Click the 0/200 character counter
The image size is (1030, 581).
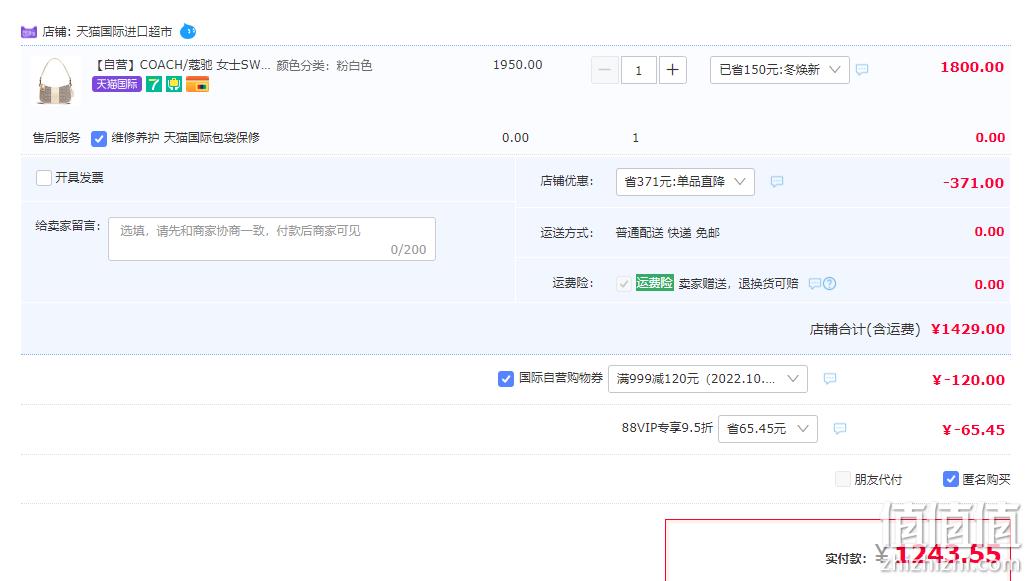click(x=409, y=250)
